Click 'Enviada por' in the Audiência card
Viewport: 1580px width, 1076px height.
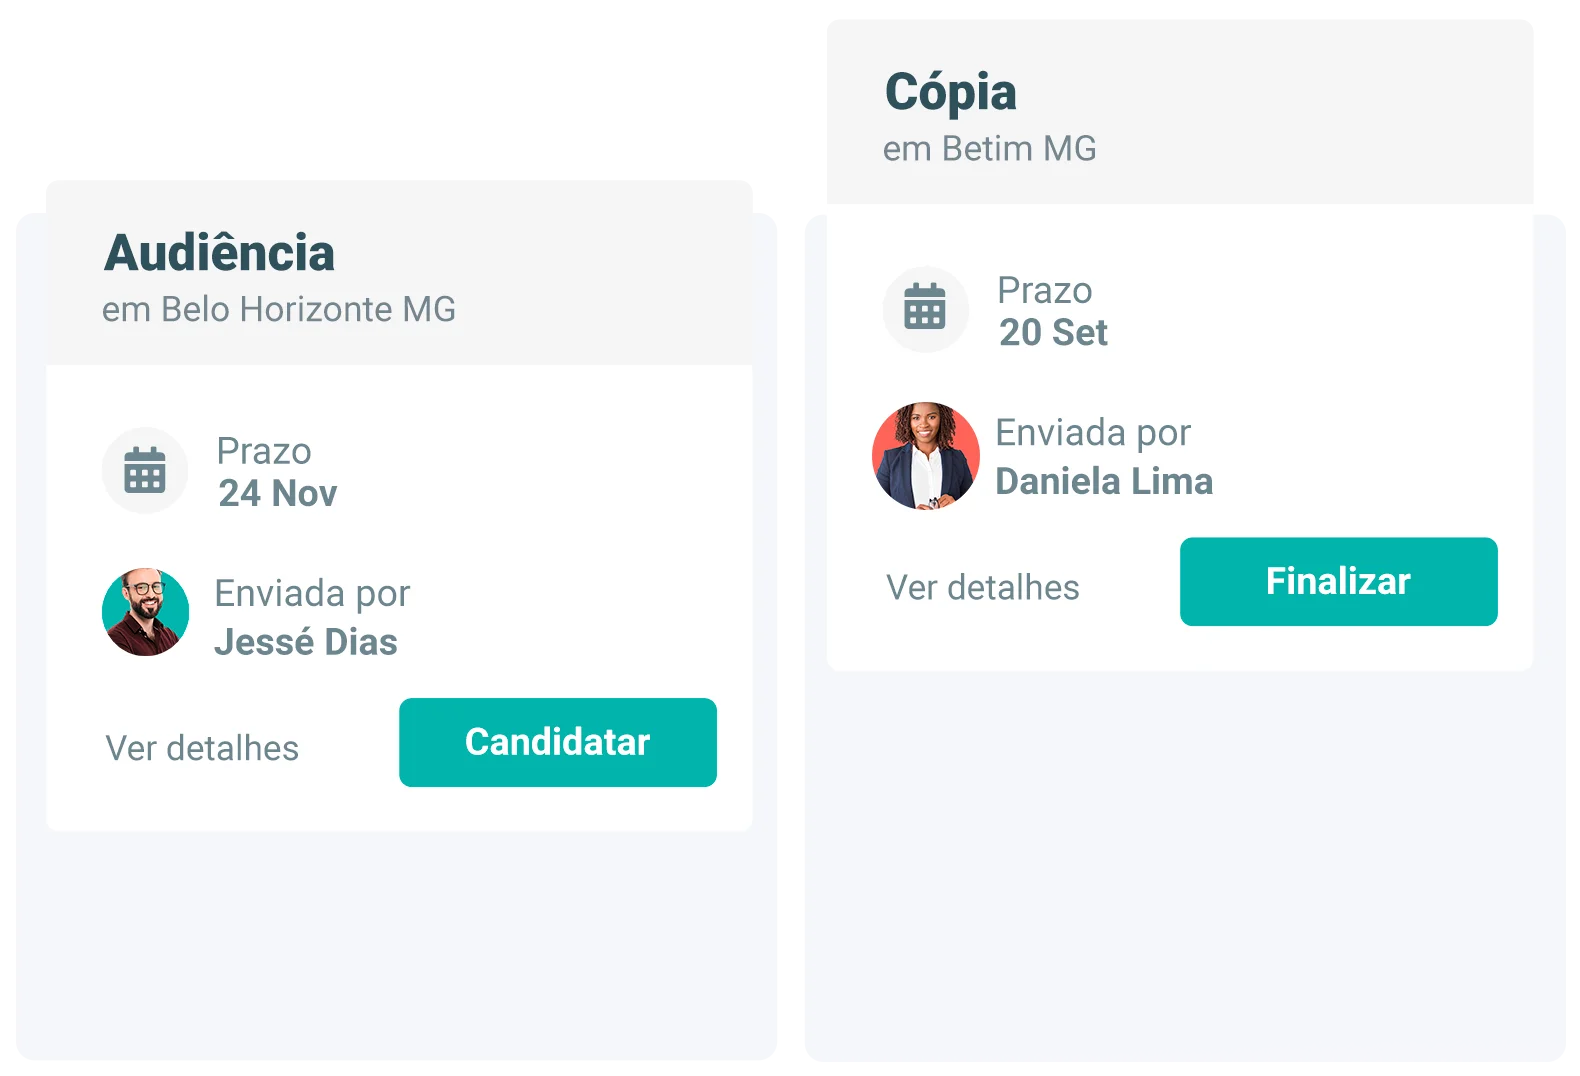click(x=312, y=594)
